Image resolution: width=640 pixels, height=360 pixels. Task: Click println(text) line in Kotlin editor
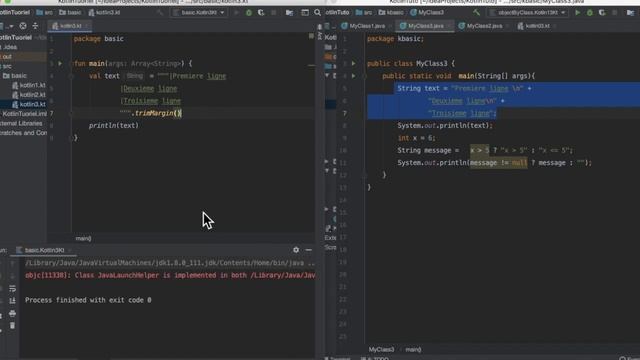(x=113, y=125)
